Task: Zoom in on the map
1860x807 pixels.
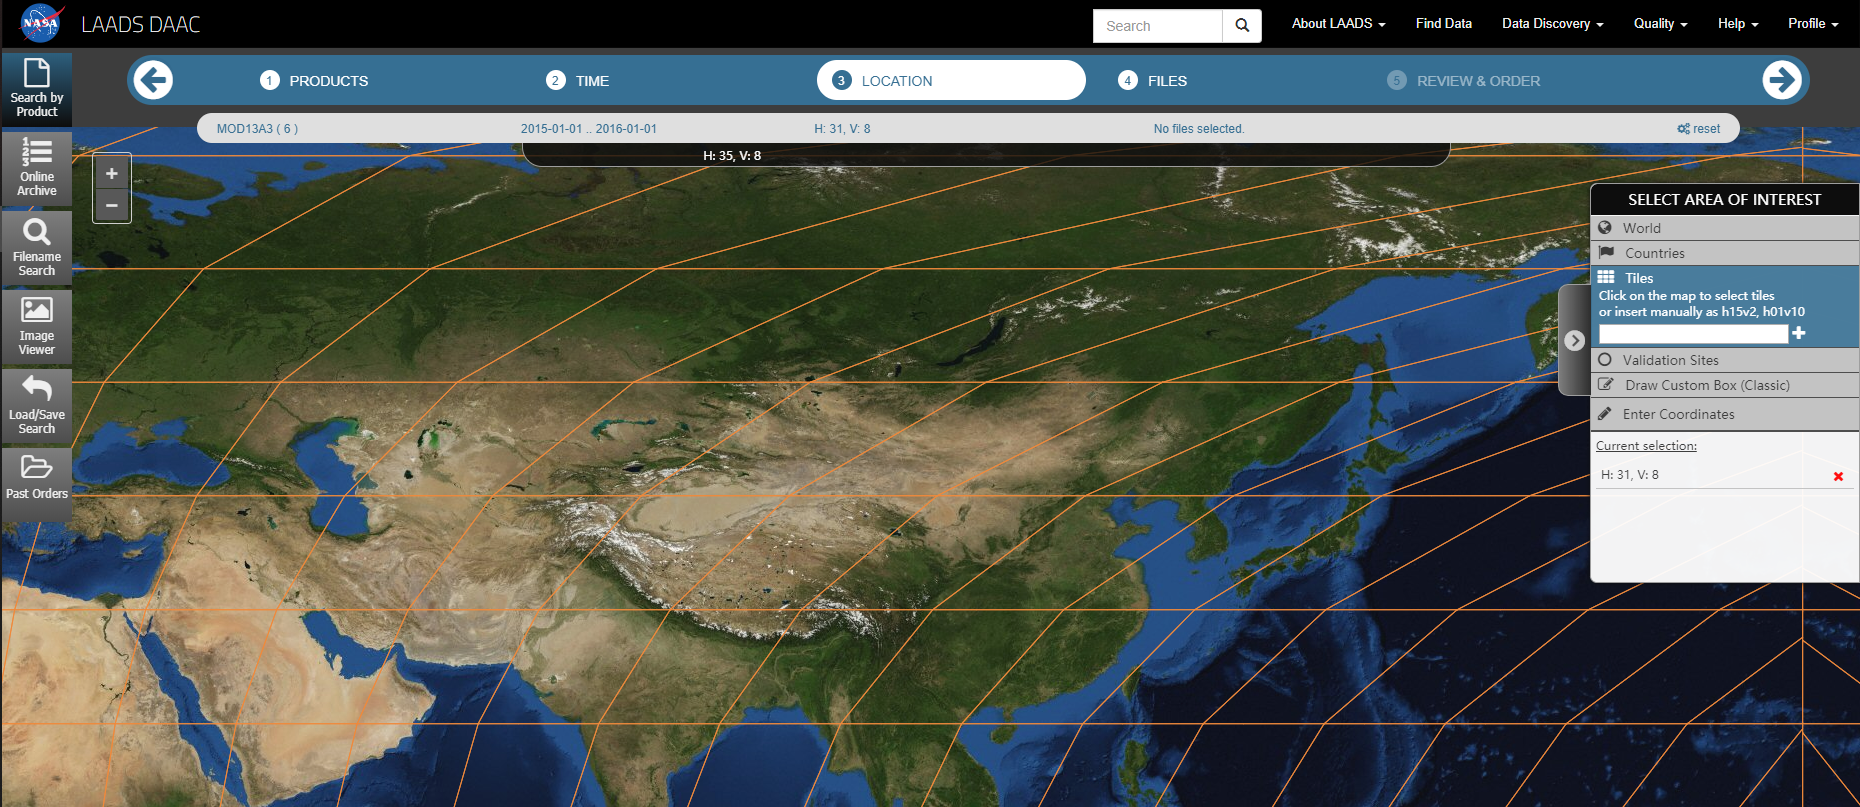Action: click(112, 173)
